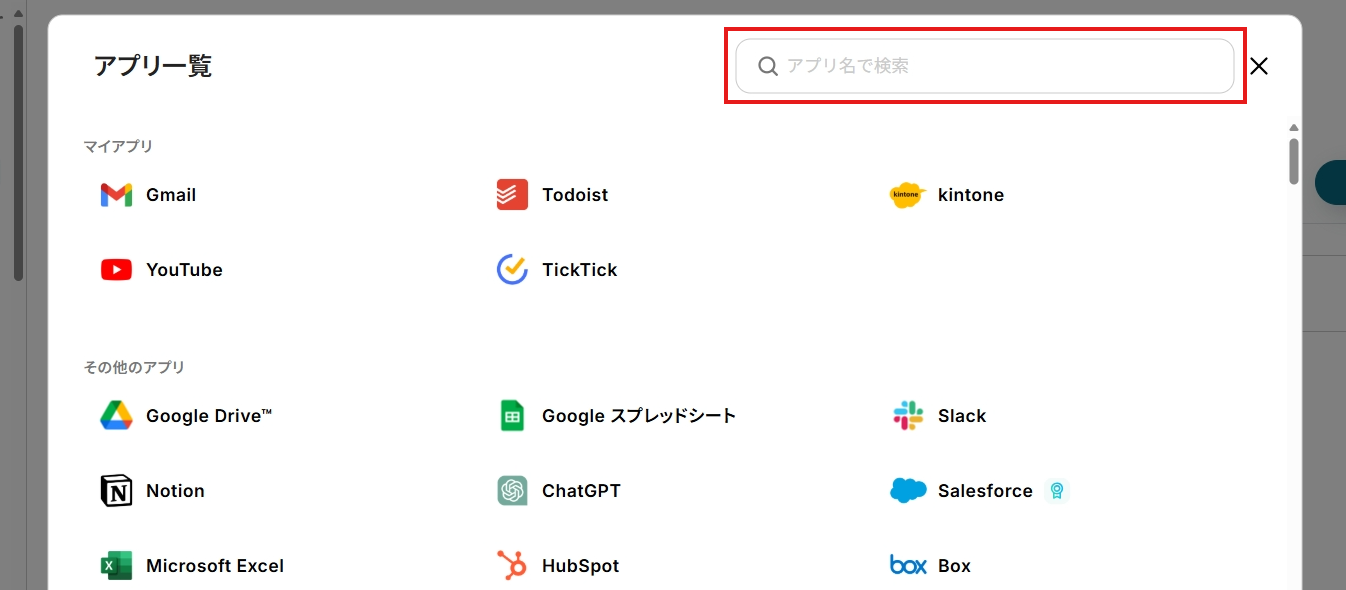Click the scrollbar up arrow in dialog
The image size is (1346, 590).
pos(1294,128)
